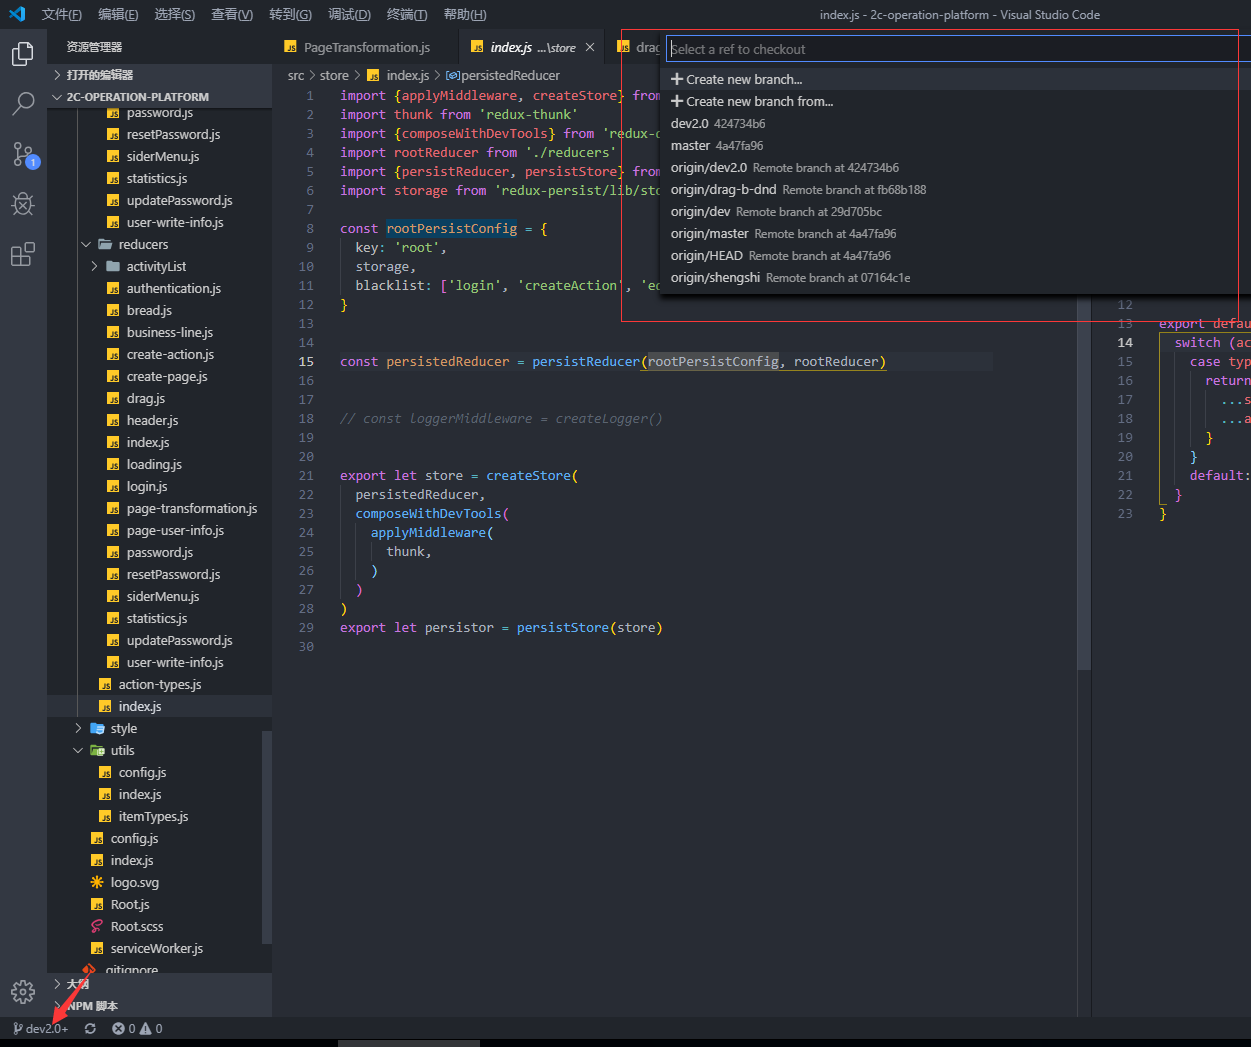Click the synchronize changes icon in status bar
Image resolution: width=1251 pixels, height=1047 pixels.
90,1028
